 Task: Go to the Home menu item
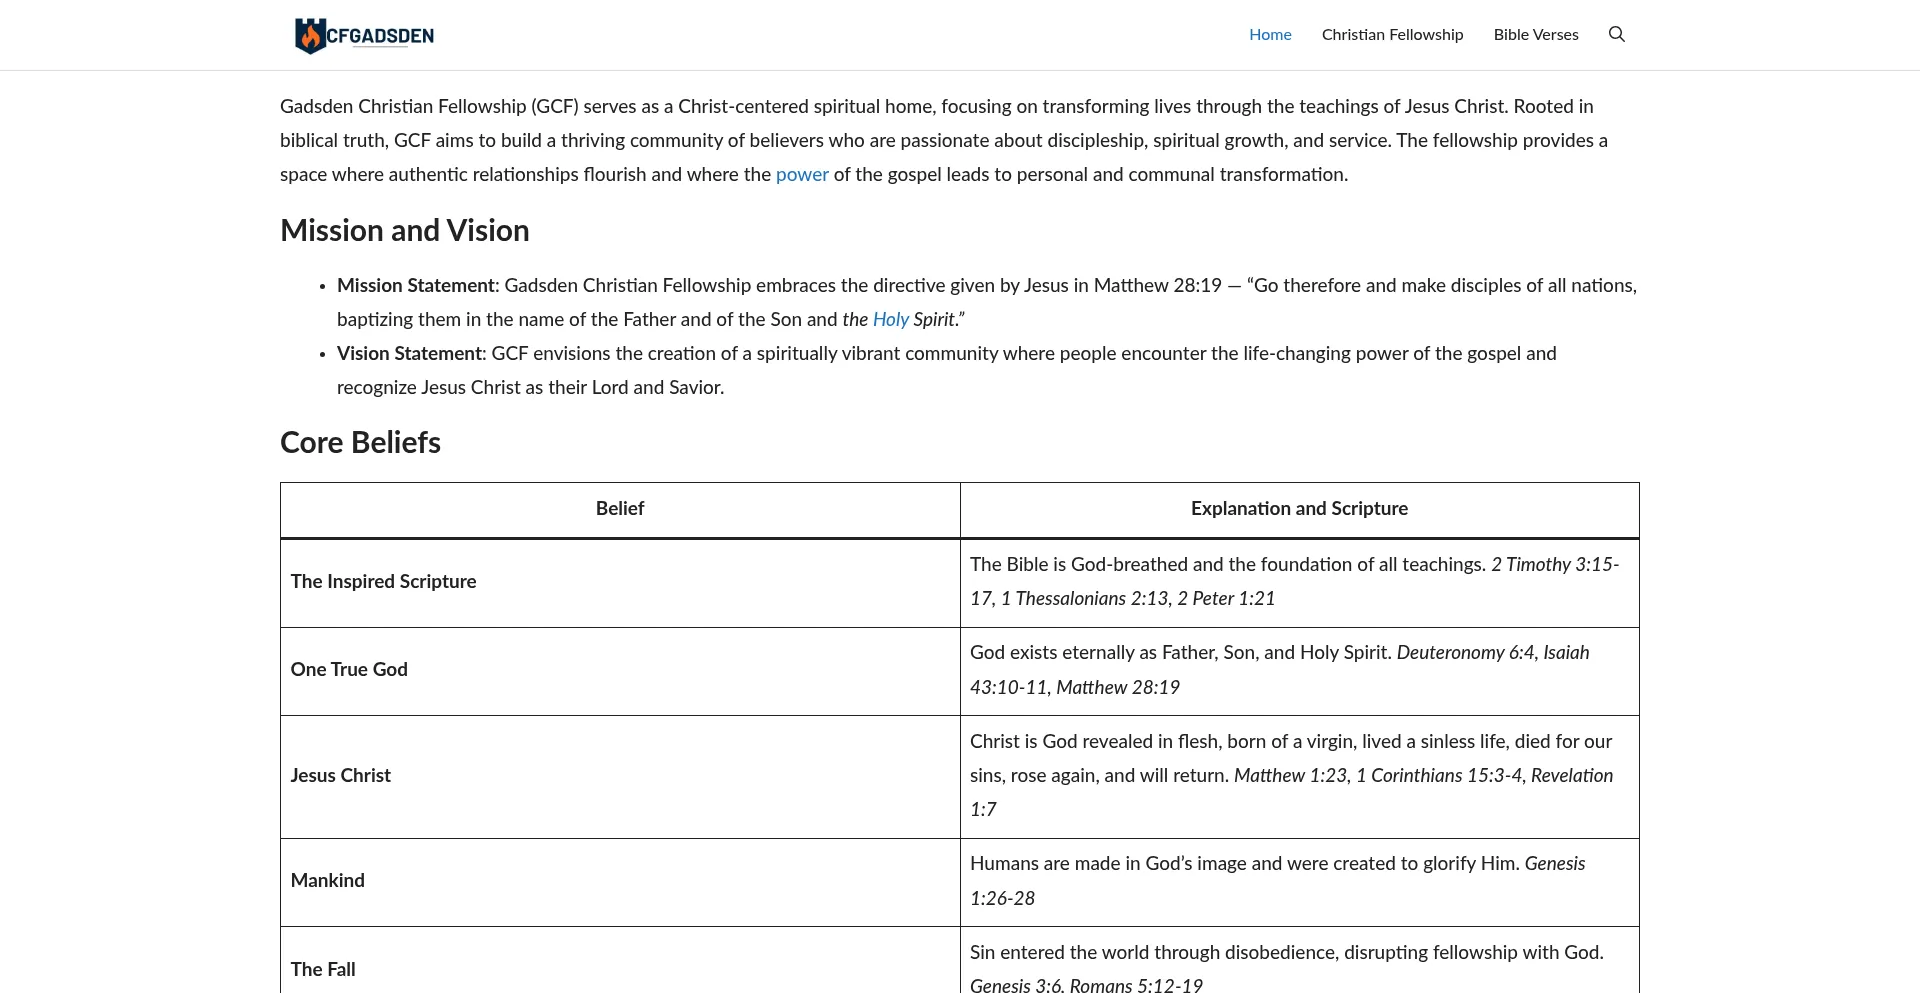(1270, 35)
